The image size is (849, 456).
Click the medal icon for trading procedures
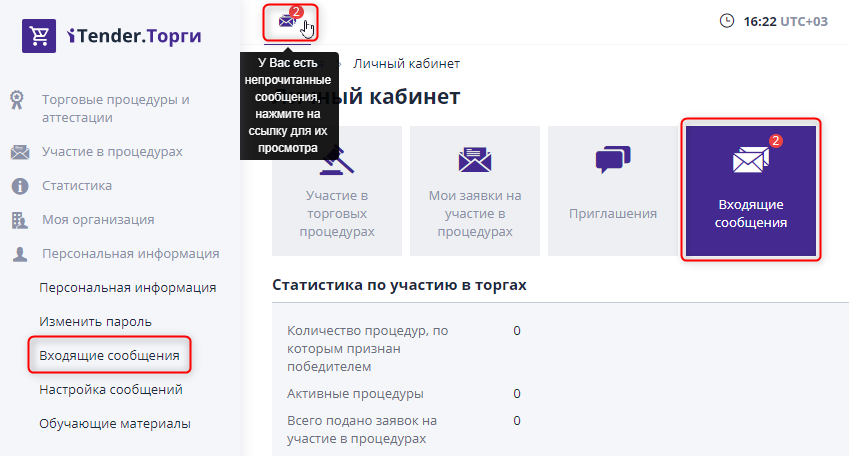coord(18,100)
